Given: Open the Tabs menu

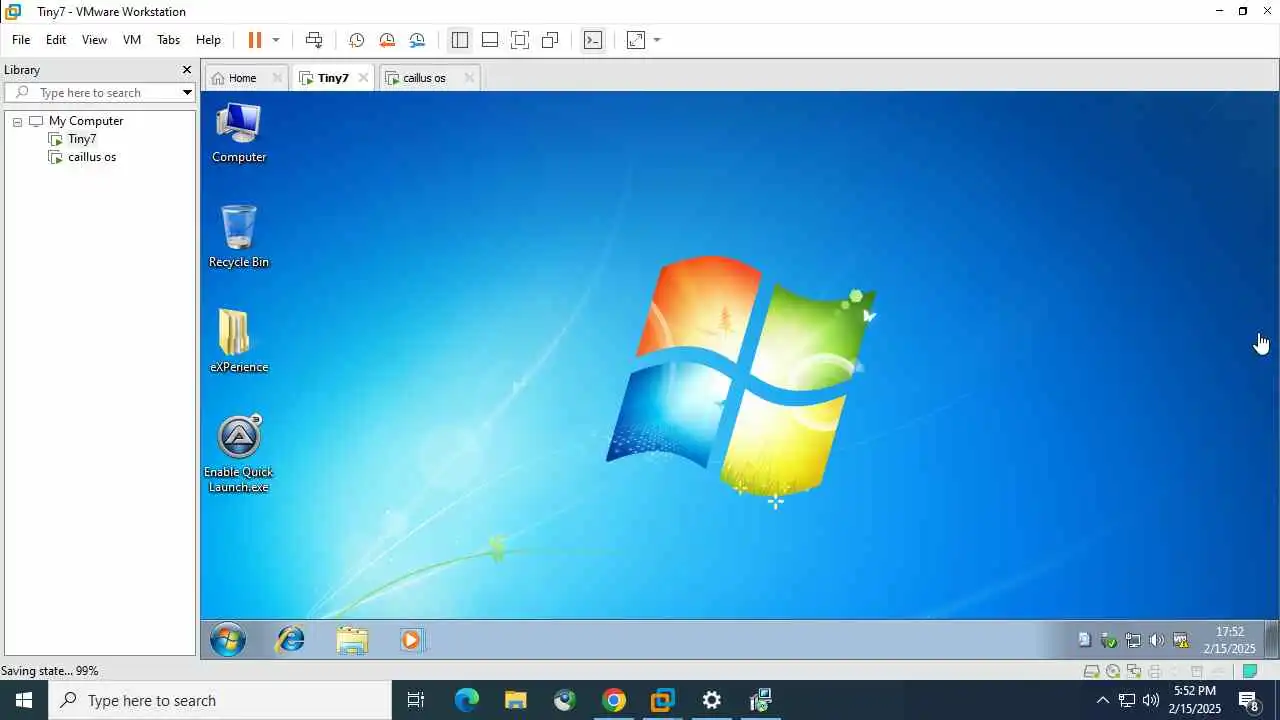Looking at the screenshot, I should pyautogui.click(x=168, y=40).
